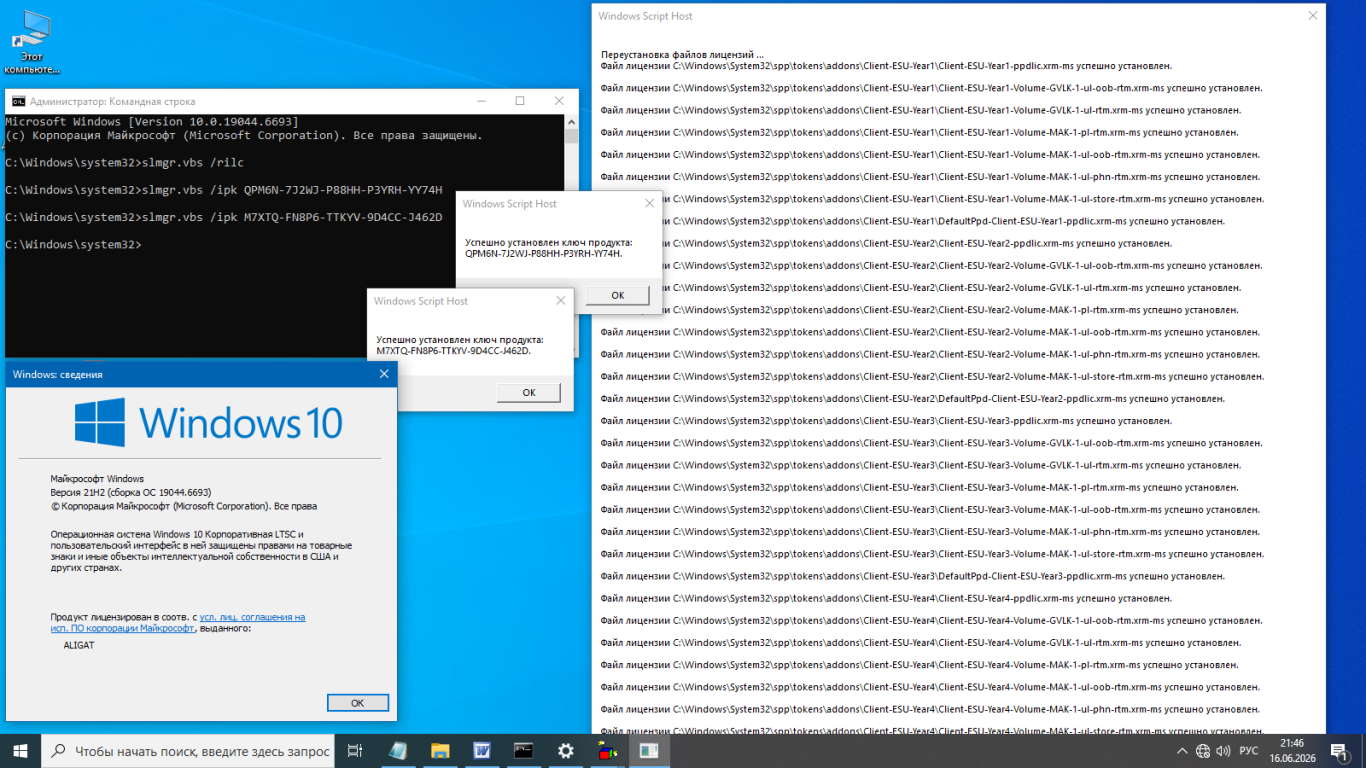Click OK in the Windows: сведения window
Viewport: 1366px width, 768px height.
click(357, 703)
